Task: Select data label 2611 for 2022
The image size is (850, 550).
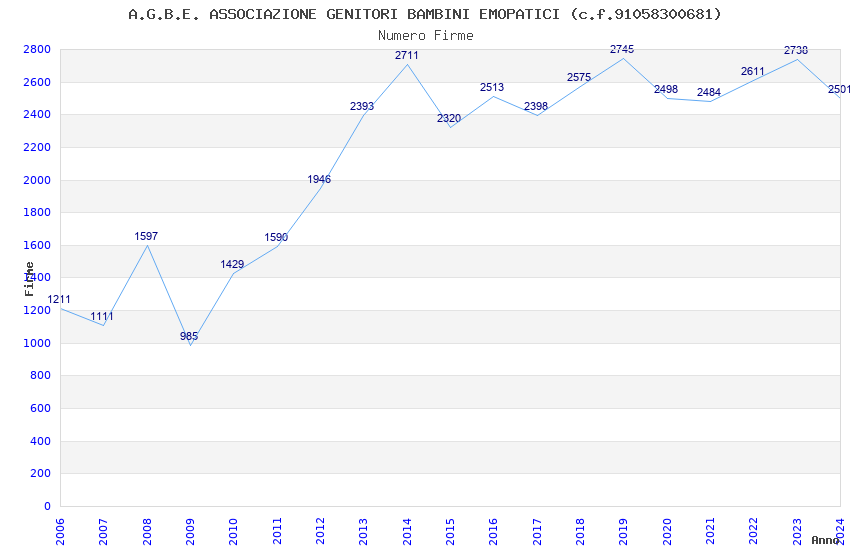Action: (753, 72)
